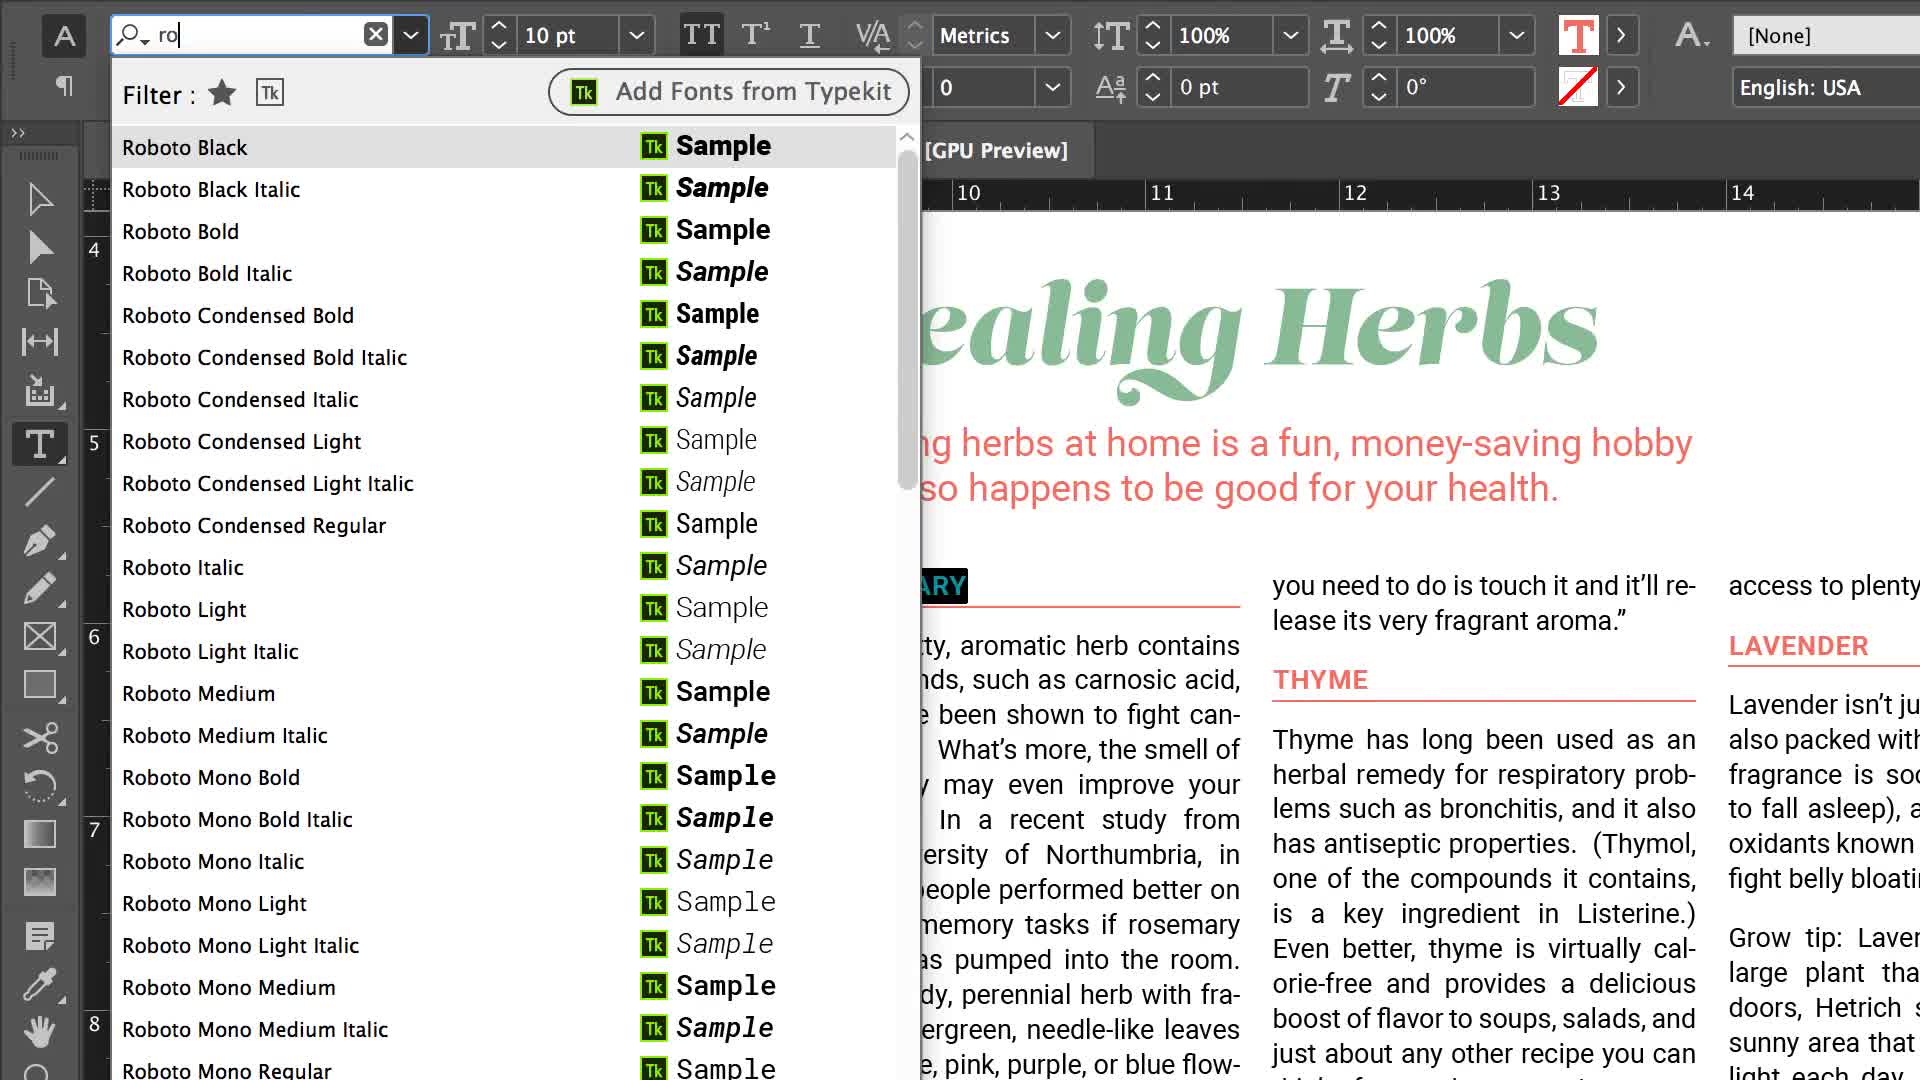
Task: Select Roboto Mono Medium Italic font
Action: point(504,1029)
